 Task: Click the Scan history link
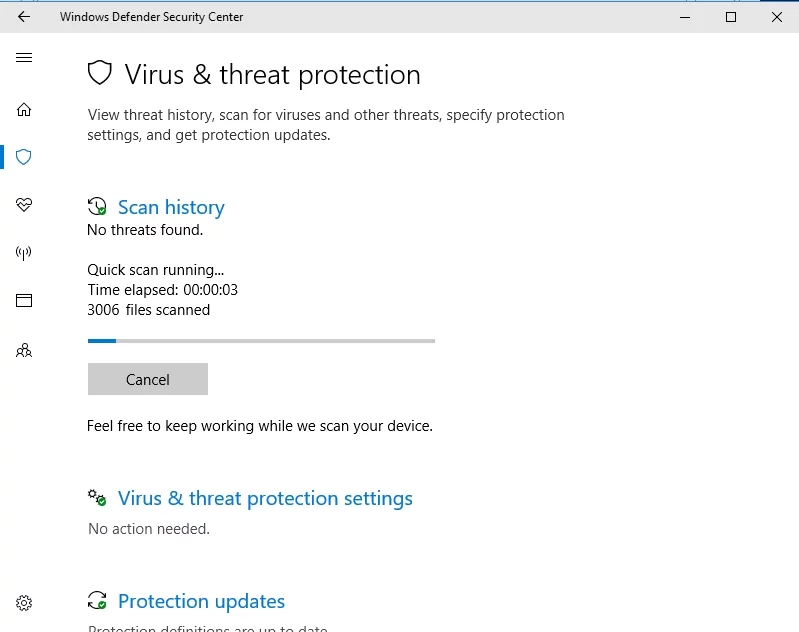[171, 207]
